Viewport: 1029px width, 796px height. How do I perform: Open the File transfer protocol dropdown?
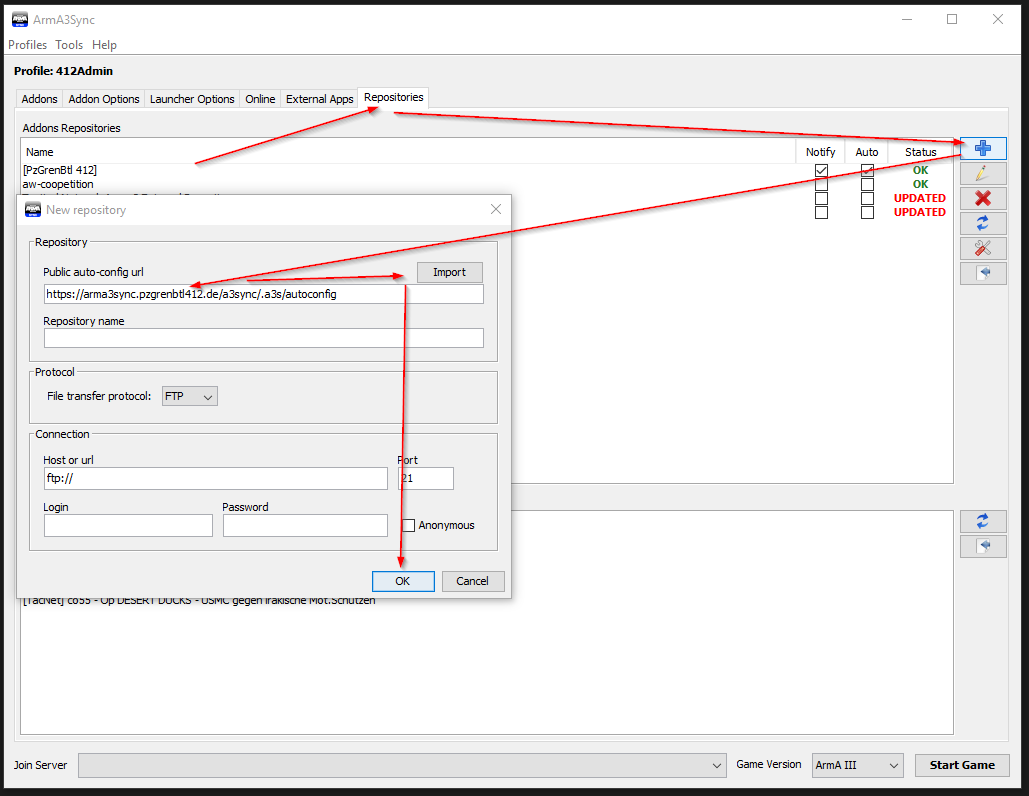[190, 396]
